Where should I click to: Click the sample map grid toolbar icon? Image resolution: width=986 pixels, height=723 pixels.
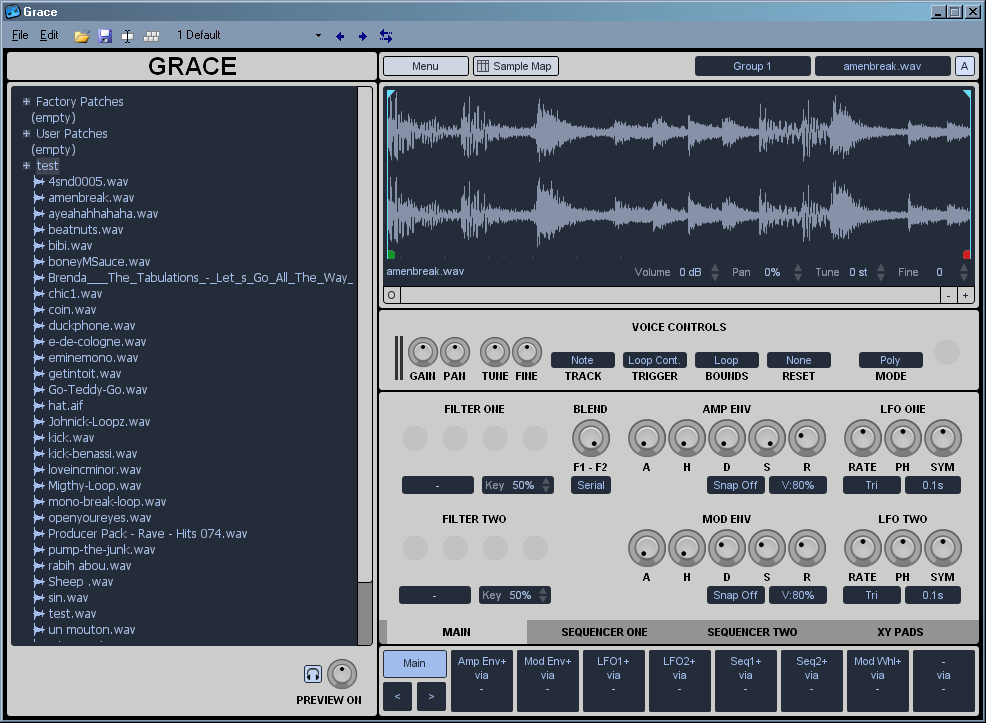coord(151,34)
